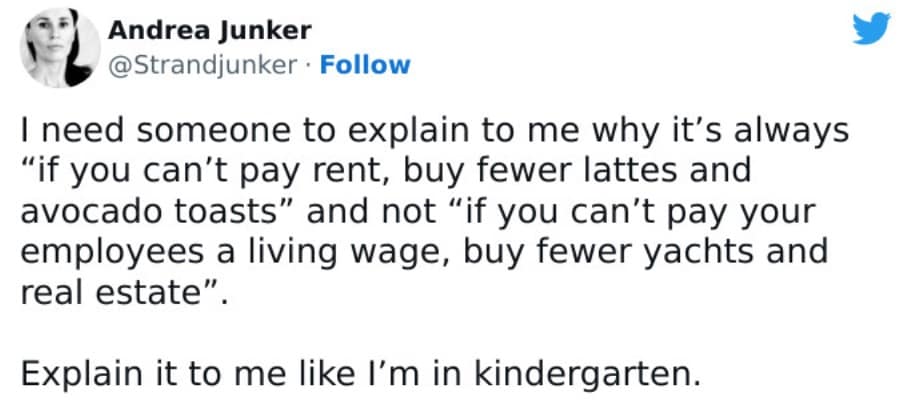Click the word "need" in the first line
Viewport: 920px width, 404px height.
pos(79,130)
